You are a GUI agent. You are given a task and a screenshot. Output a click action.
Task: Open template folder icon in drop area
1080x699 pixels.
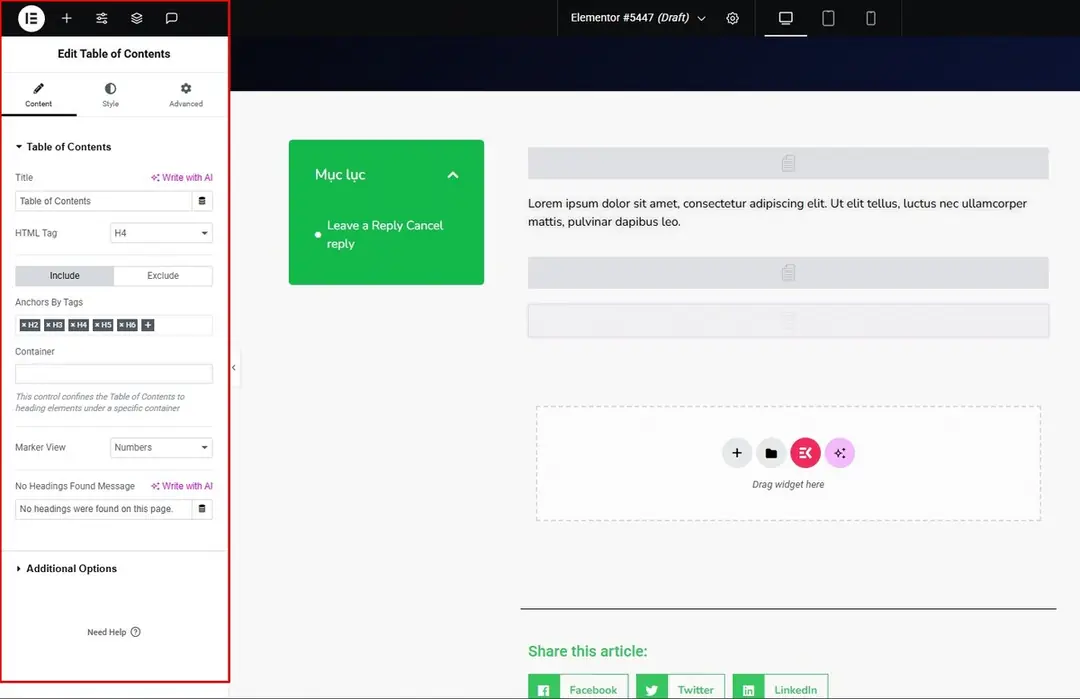771,452
